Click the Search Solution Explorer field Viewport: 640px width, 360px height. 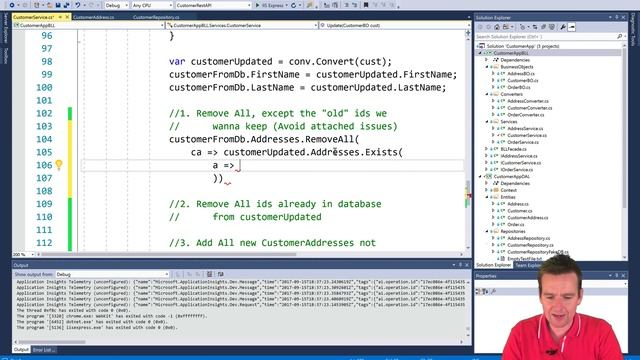pos(546,36)
